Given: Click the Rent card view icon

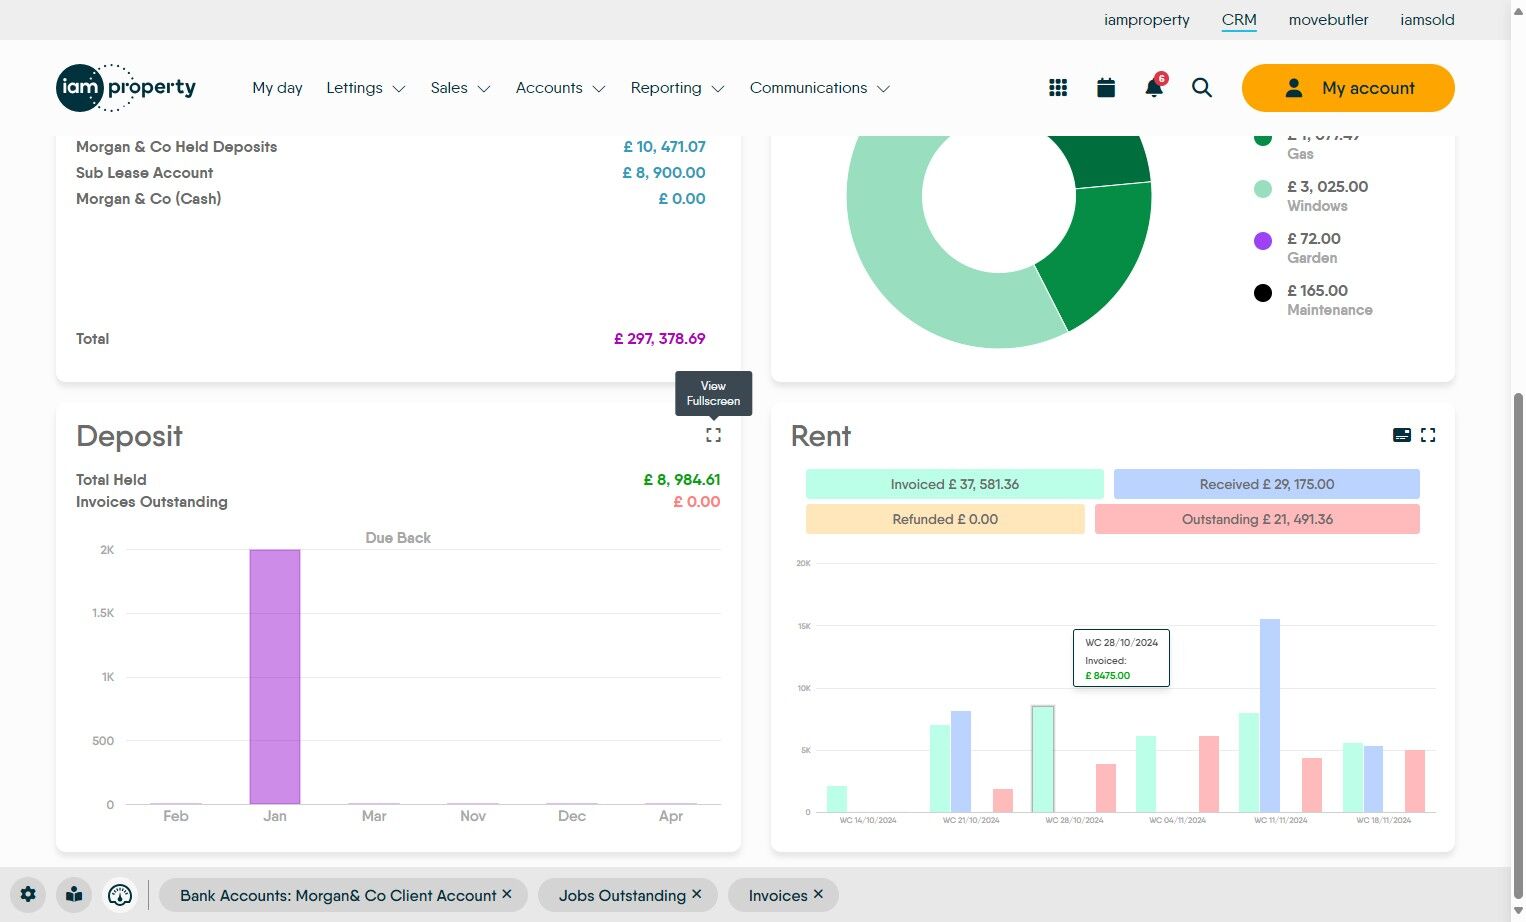Looking at the screenshot, I should point(1402,435).
